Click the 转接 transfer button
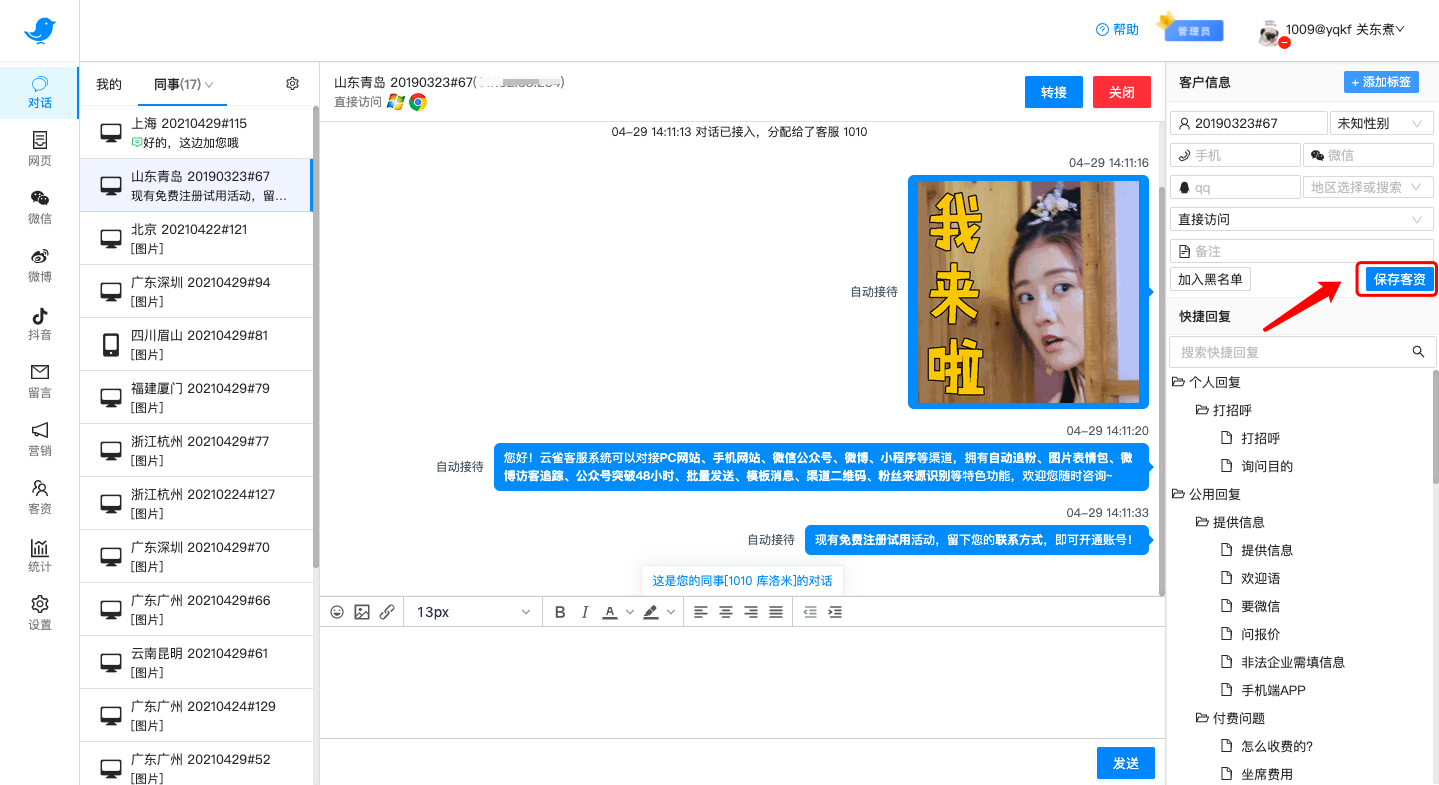This screenshot has height=785, width=1439. (x=1053, y=91)
